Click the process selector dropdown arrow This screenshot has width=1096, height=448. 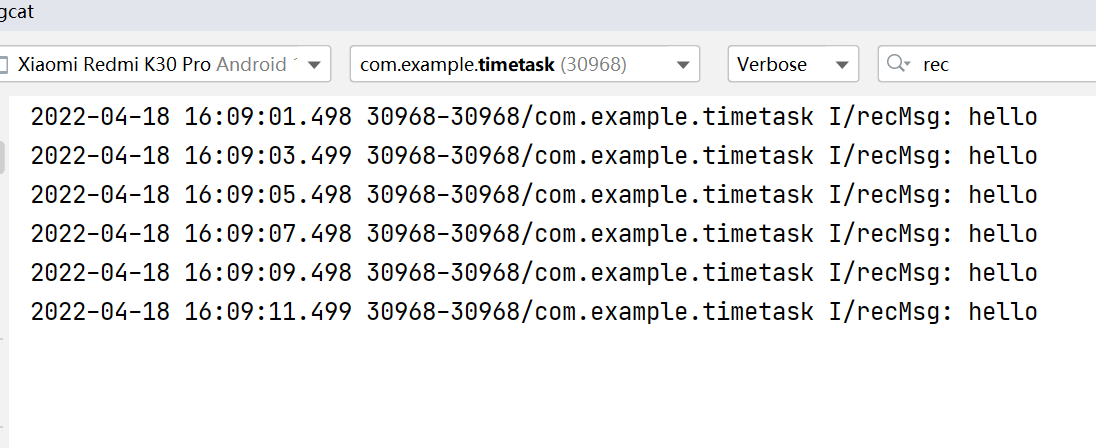point(683,65)
